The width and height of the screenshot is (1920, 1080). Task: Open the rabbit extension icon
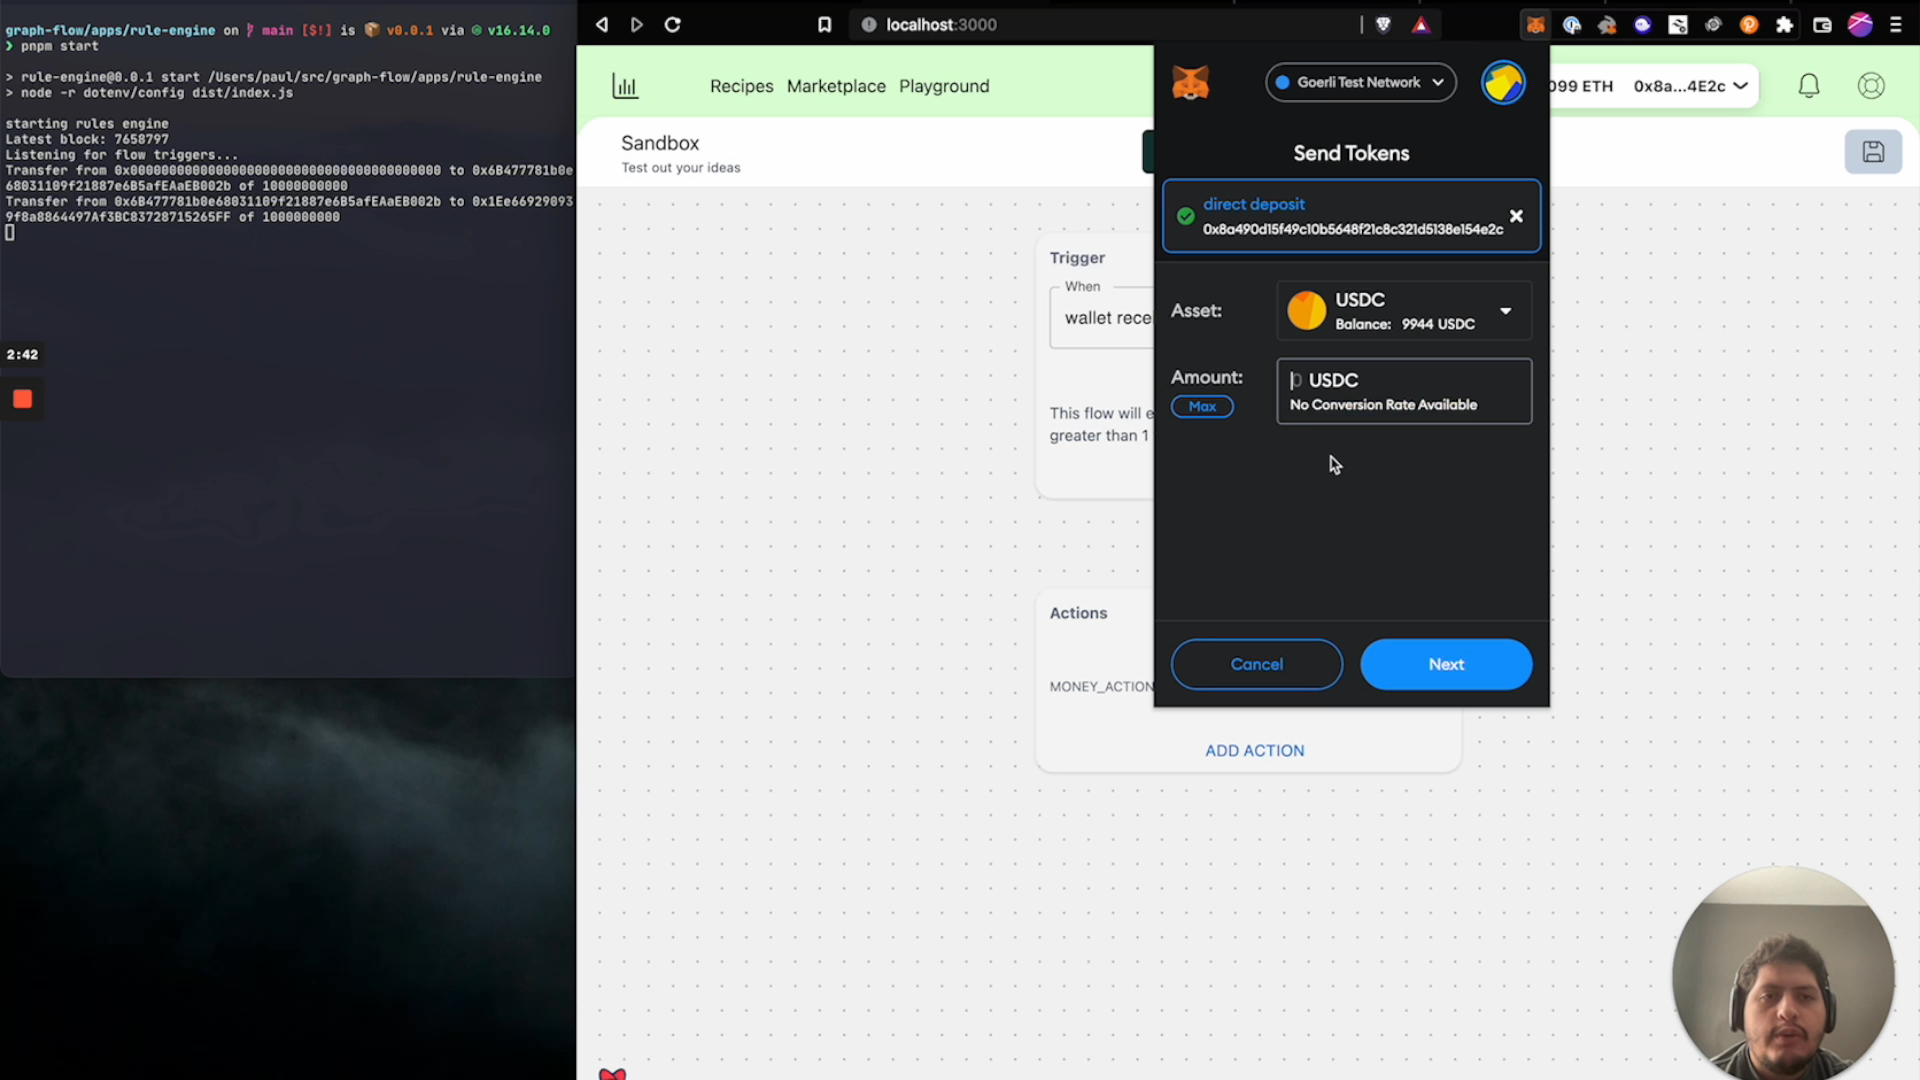tap(1607, 25)
